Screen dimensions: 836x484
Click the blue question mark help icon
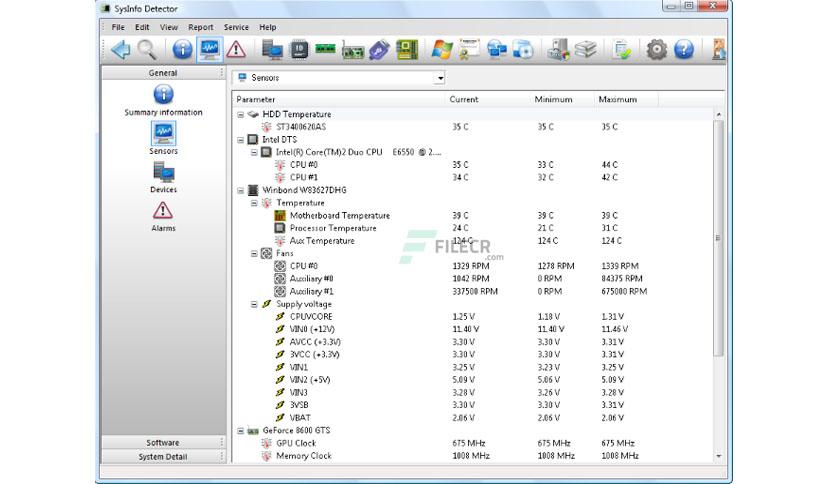pos(684,50)
